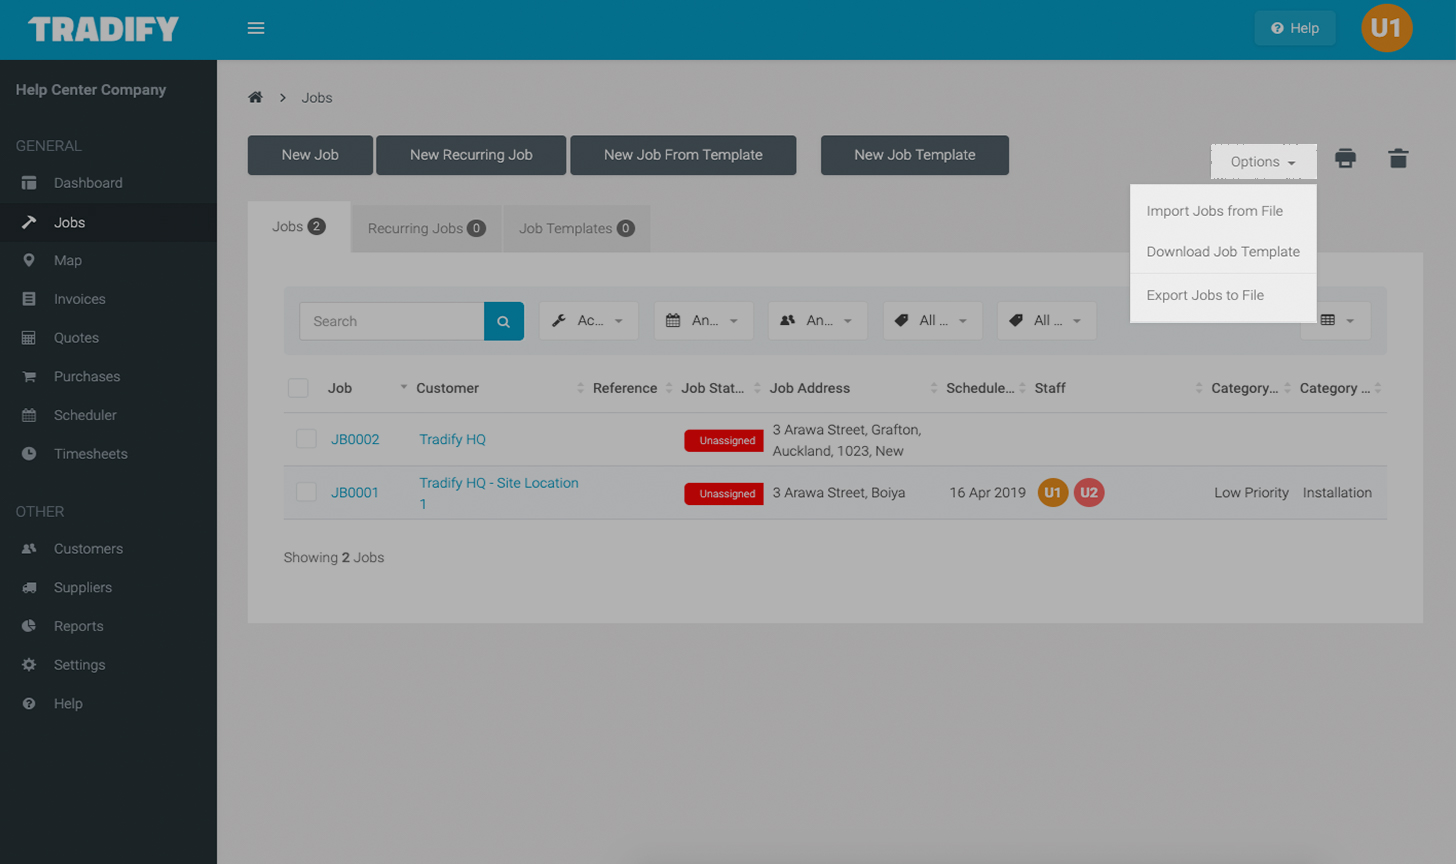Image resolution: width=1456 pixels, height=864 pixels.
Task: Click the printer icon
Action: (x=1345, y=158)
